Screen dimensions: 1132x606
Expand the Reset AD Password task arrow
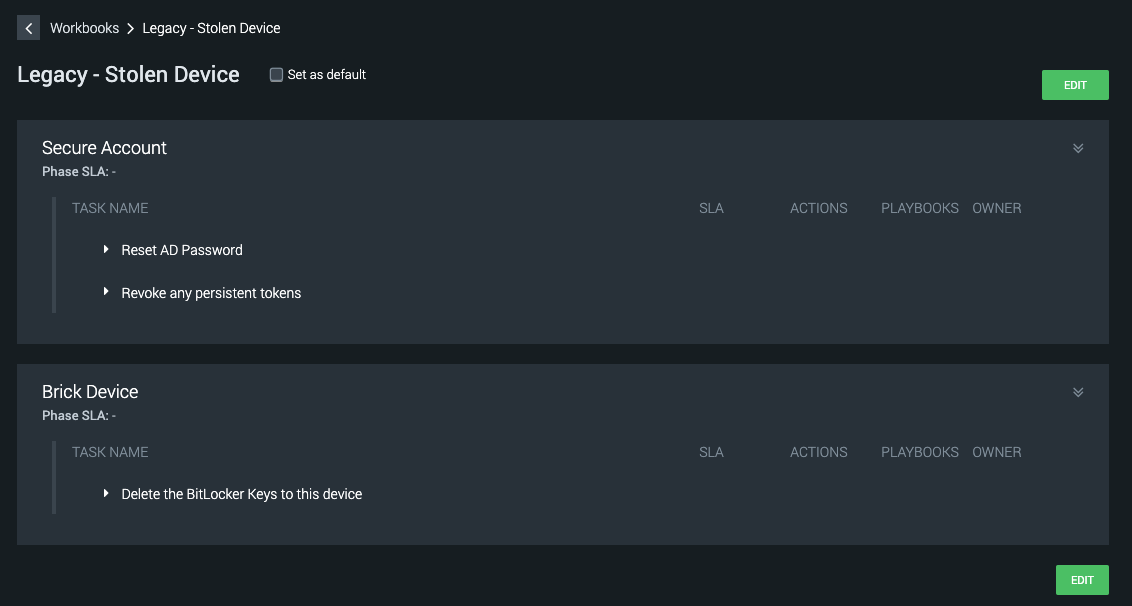[x=106, y=250]
